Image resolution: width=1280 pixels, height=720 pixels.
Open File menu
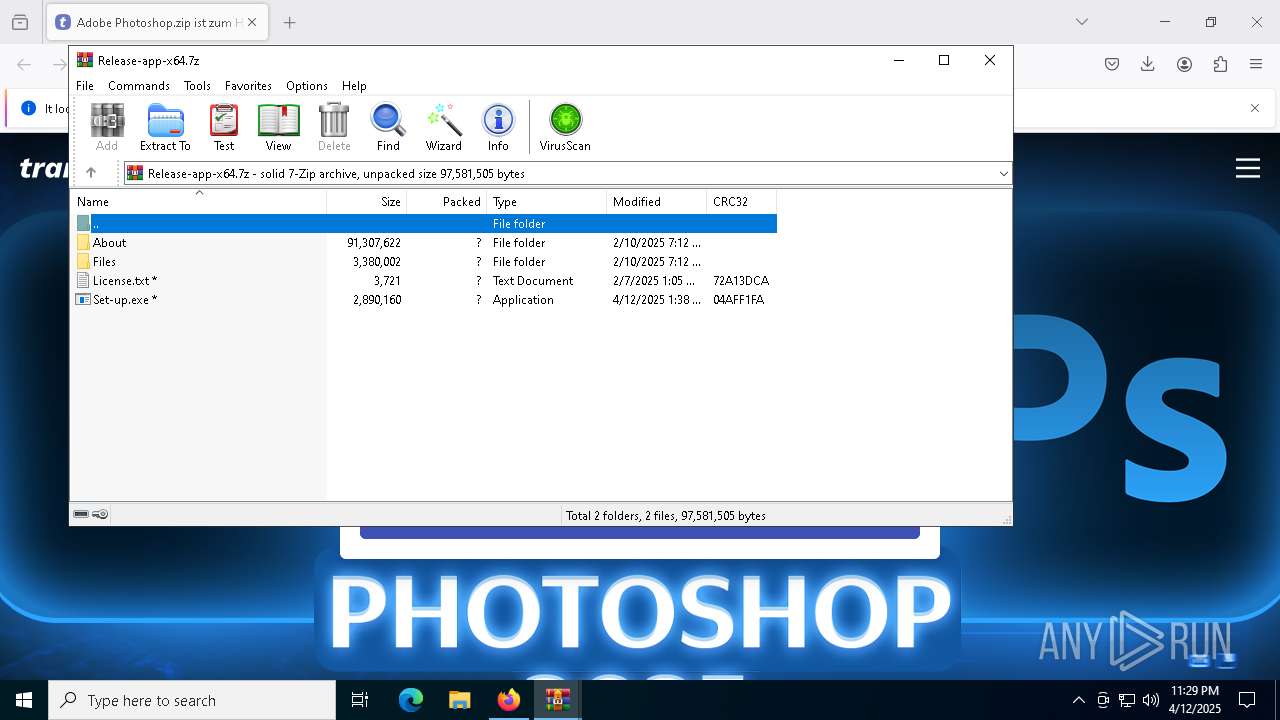tap(85, 86)
